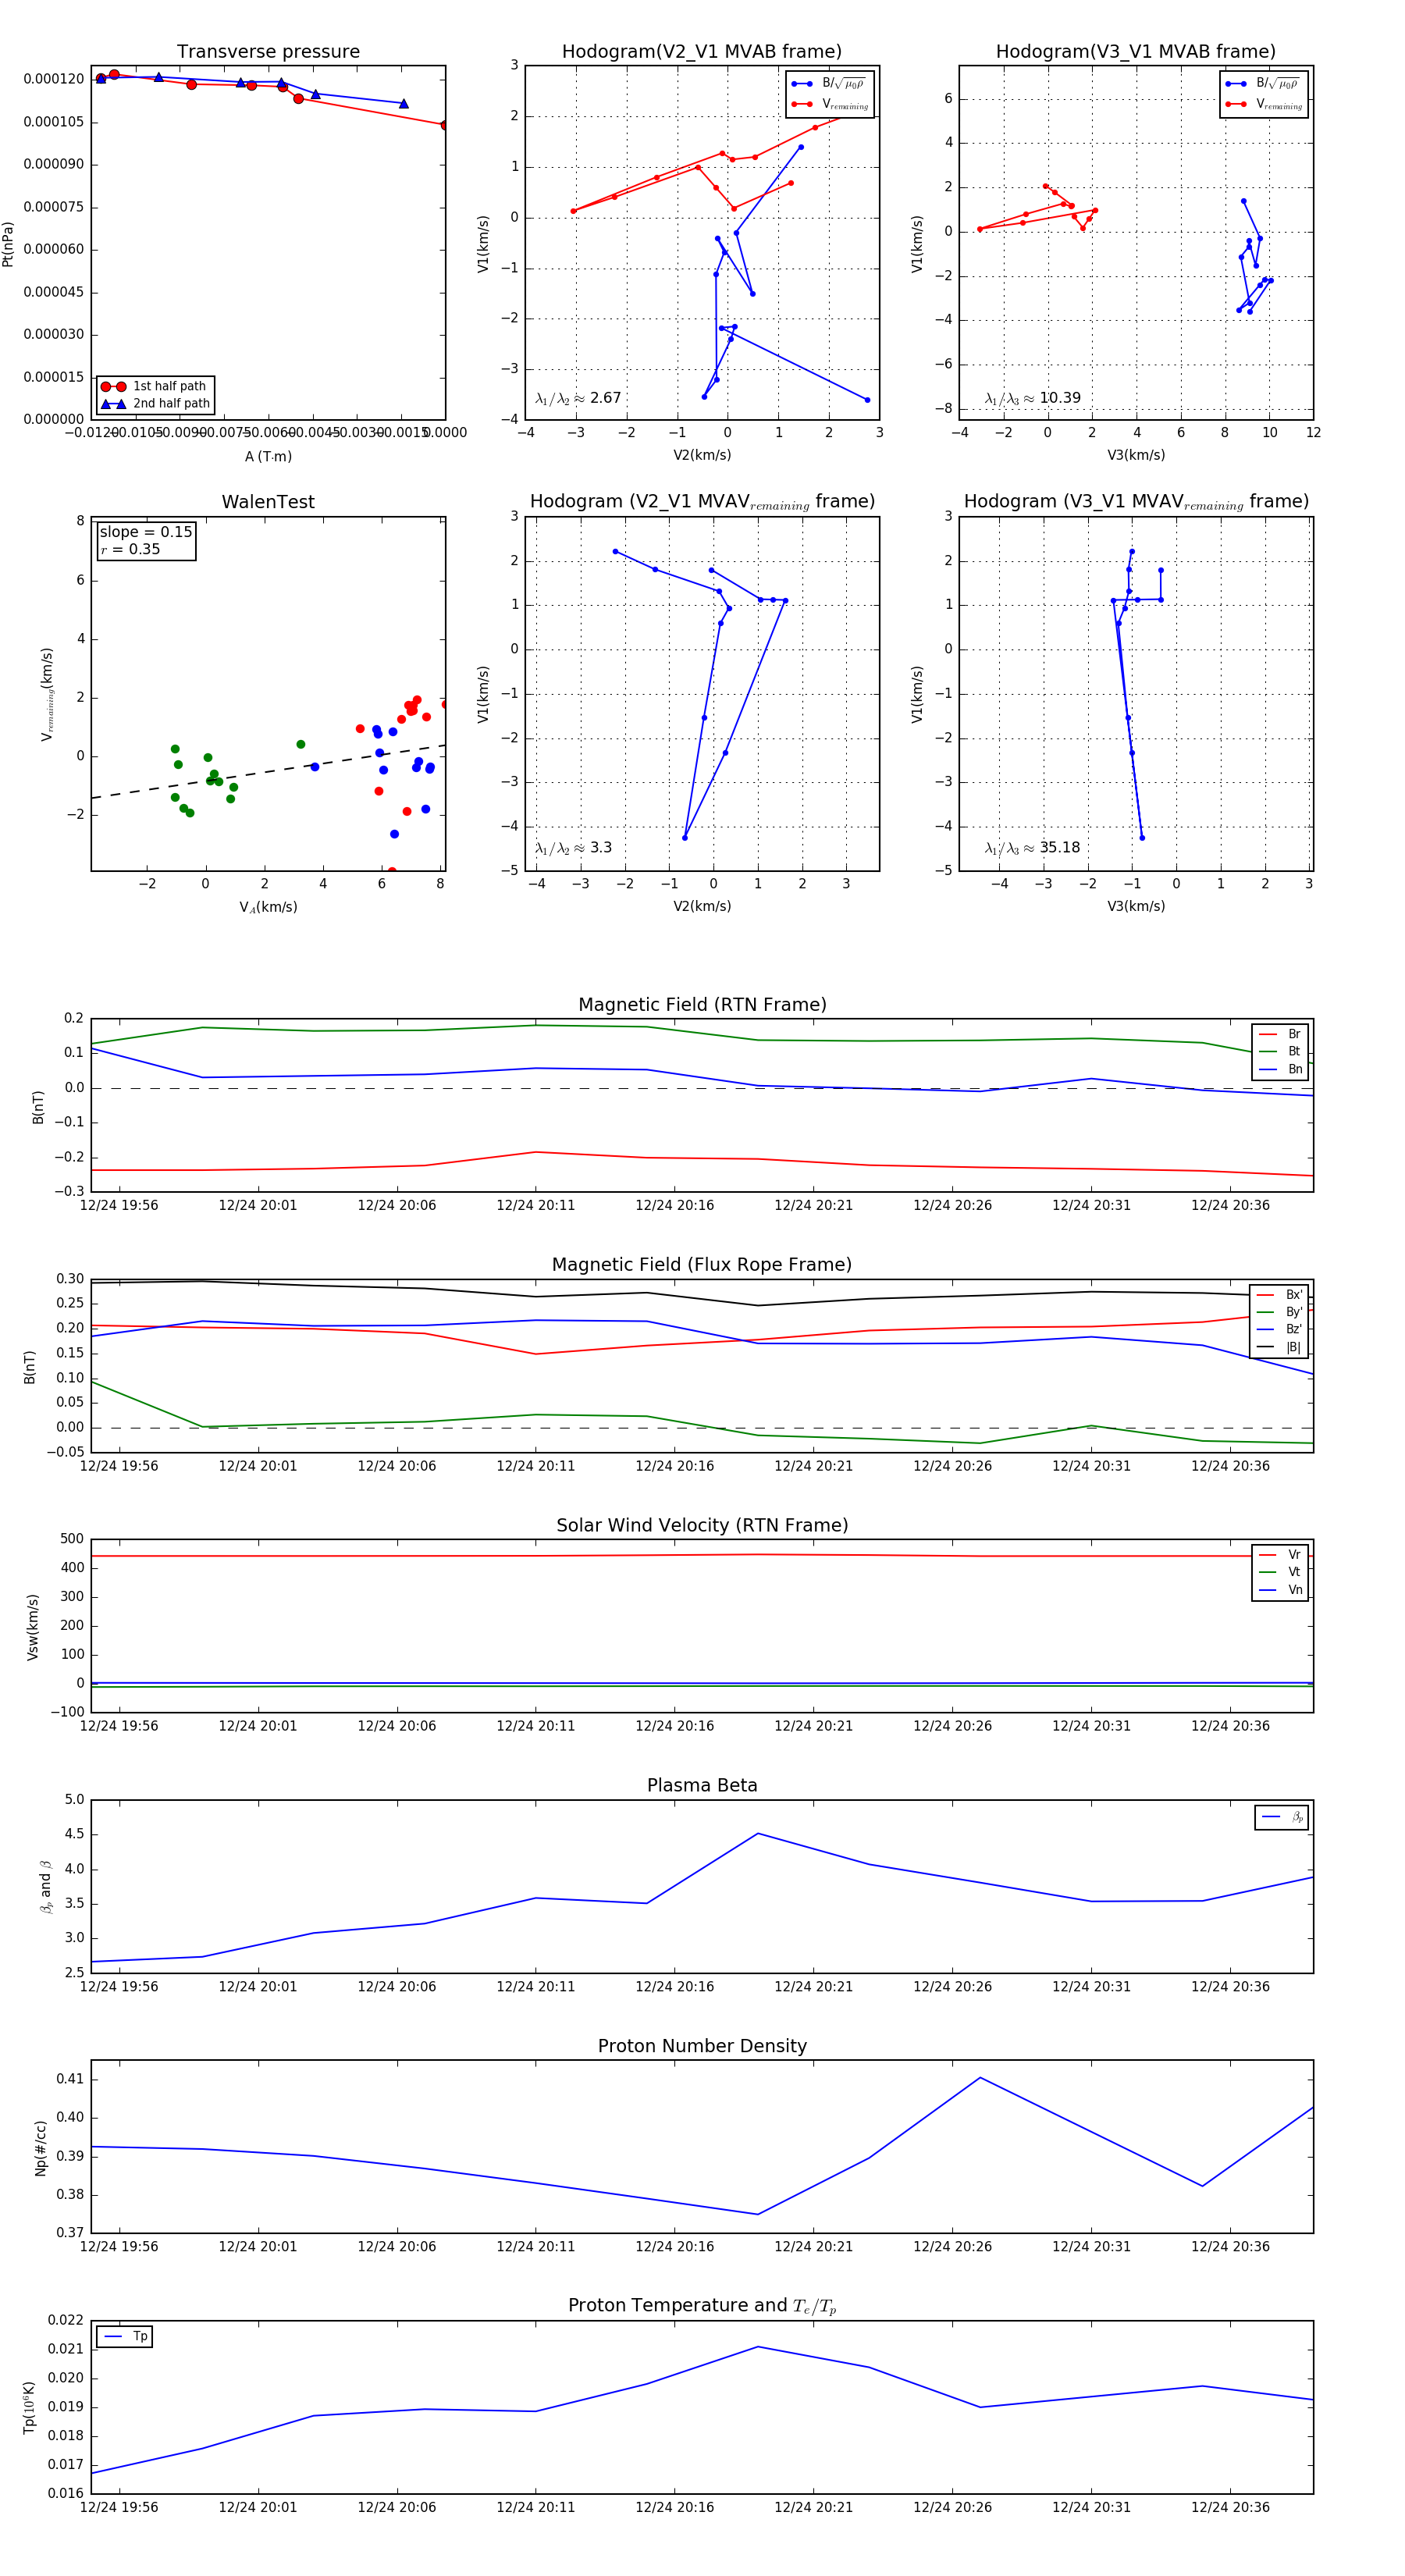
Task: Select the 'Bn' legend entry
Action: (x=1280, y=1069)
